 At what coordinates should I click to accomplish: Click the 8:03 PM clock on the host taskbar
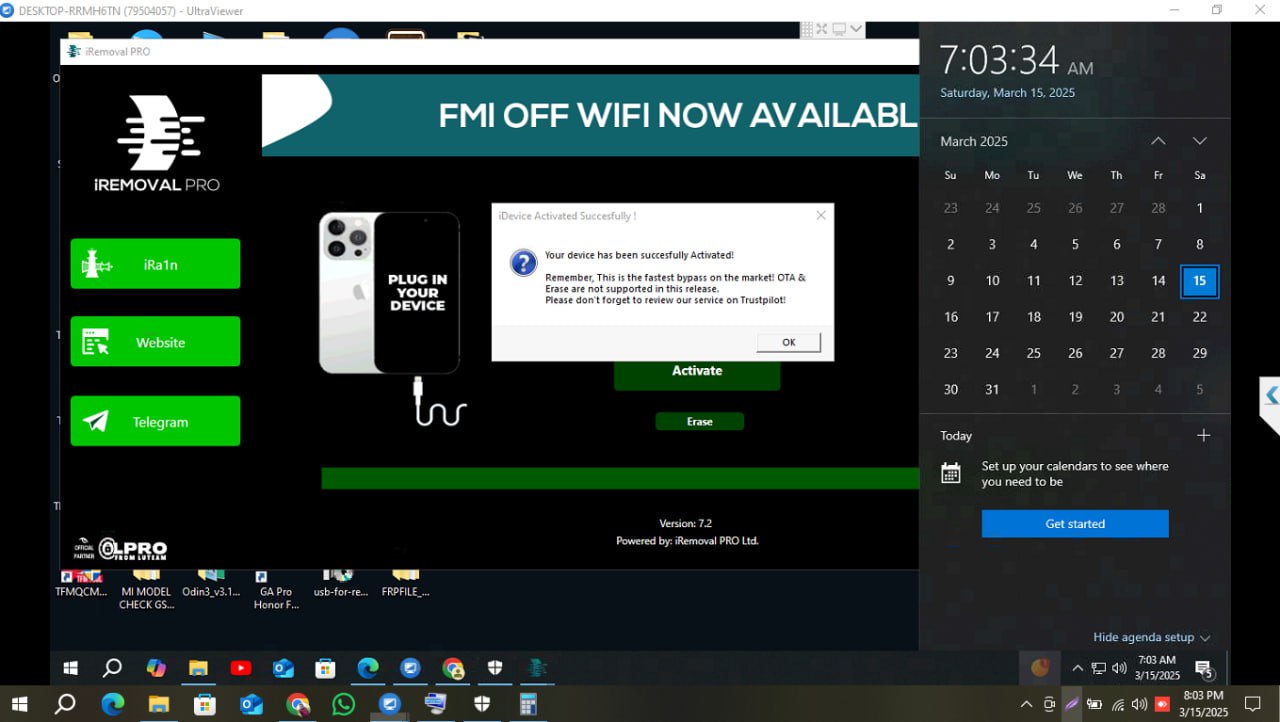(1203, 704)
